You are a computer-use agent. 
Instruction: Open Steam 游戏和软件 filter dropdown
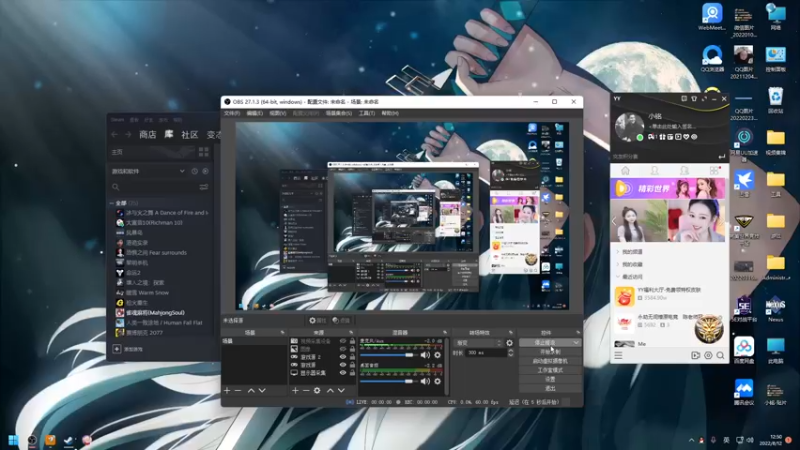(x=148, y=171)
